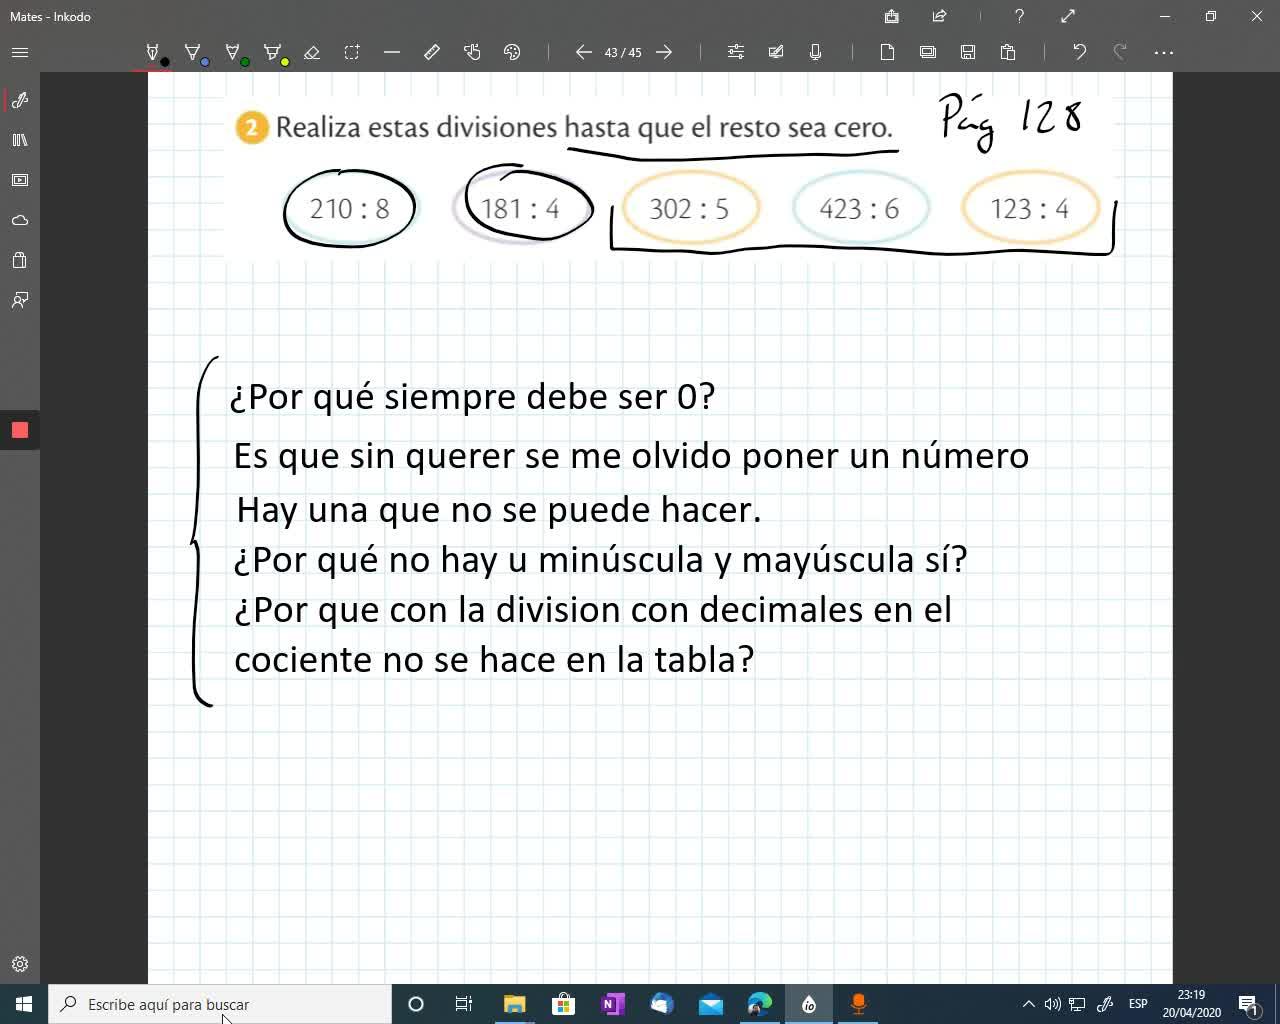Save the notebook with floppy icon

click(968, 52)
